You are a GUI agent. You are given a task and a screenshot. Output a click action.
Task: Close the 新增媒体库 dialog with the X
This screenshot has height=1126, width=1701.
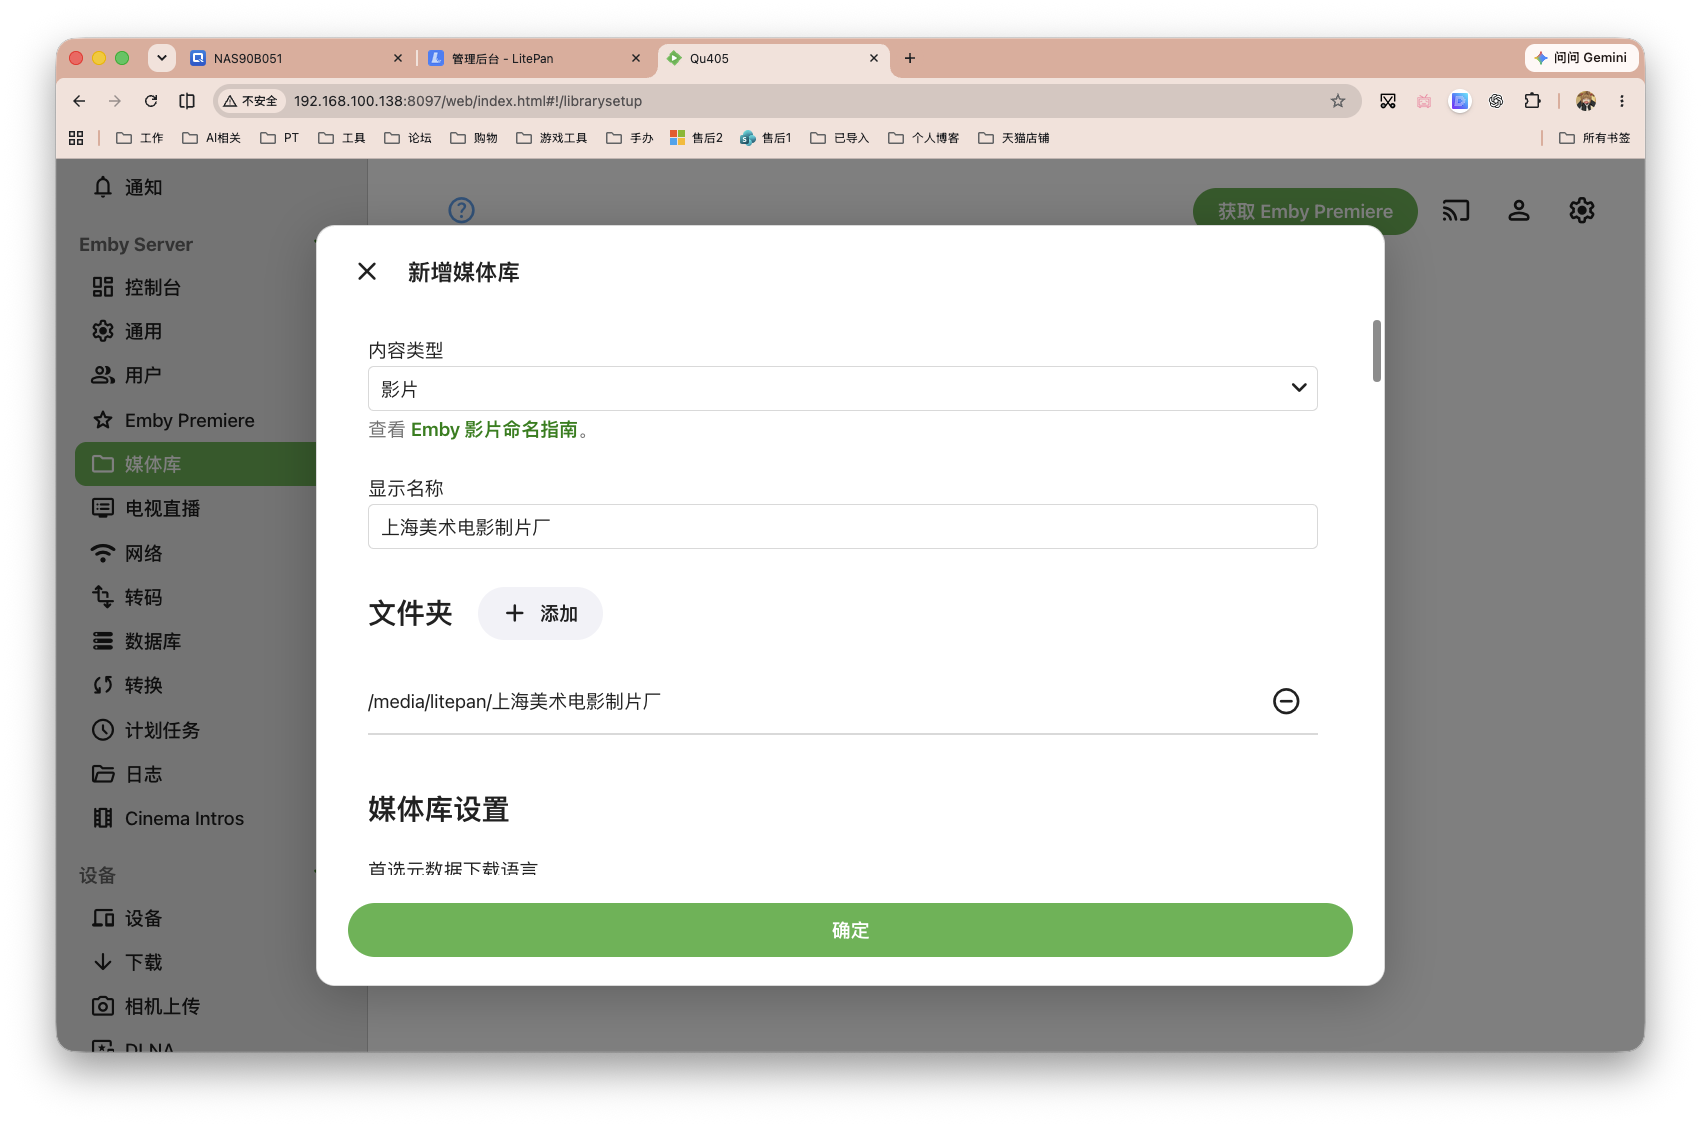point(367,271)
